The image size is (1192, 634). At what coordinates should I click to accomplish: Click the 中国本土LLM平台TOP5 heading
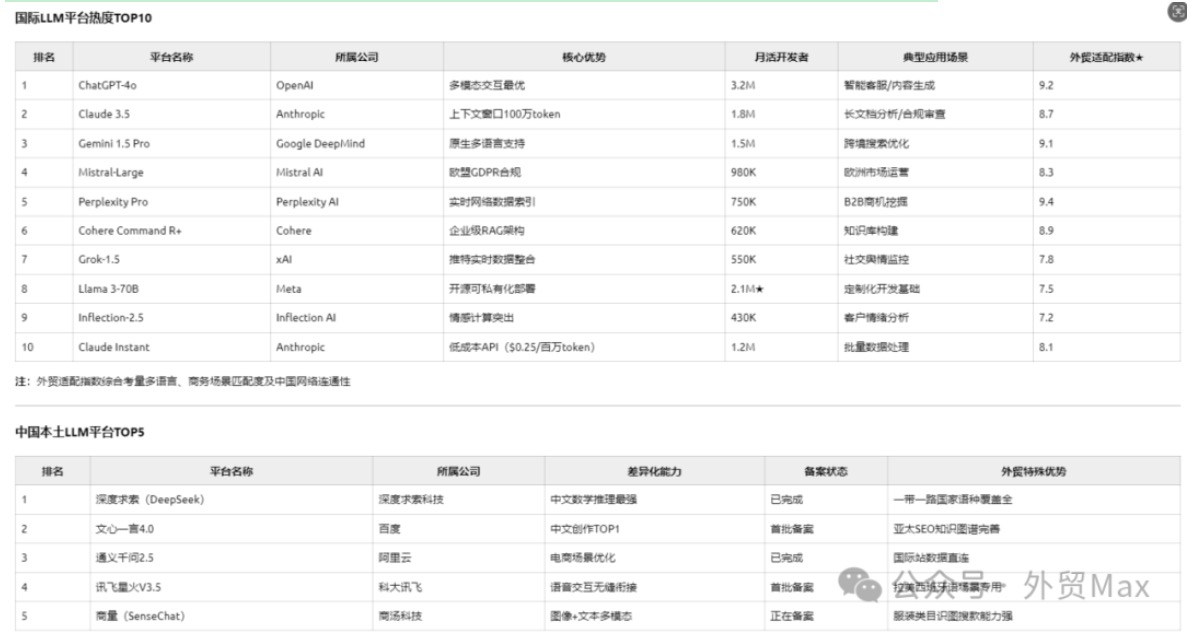point(80,432)
